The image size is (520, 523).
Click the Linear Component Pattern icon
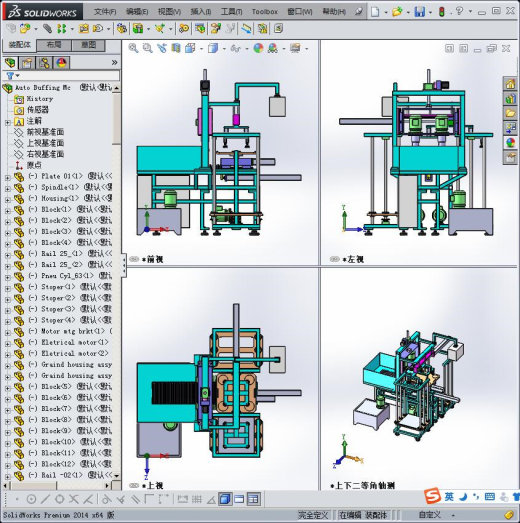coord(61,29)
